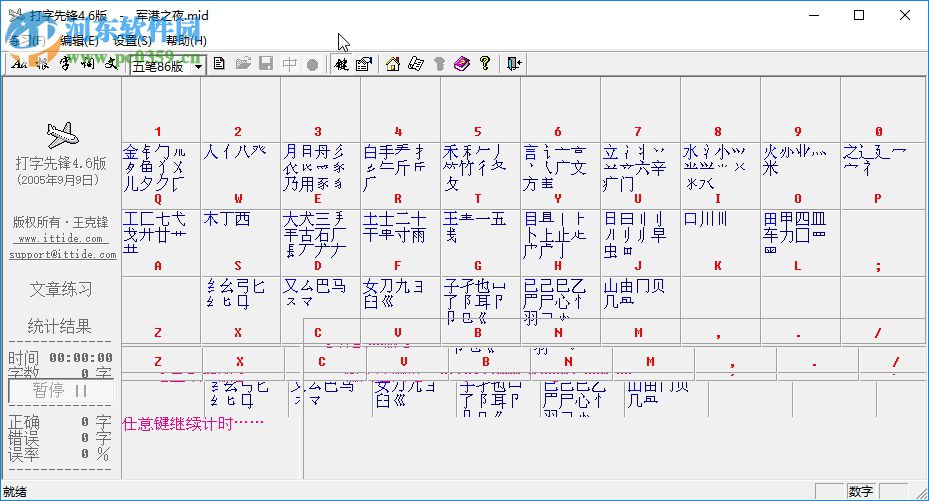Click the 误率 error rate label
This screenshot has height=501, width=929.
24,454
